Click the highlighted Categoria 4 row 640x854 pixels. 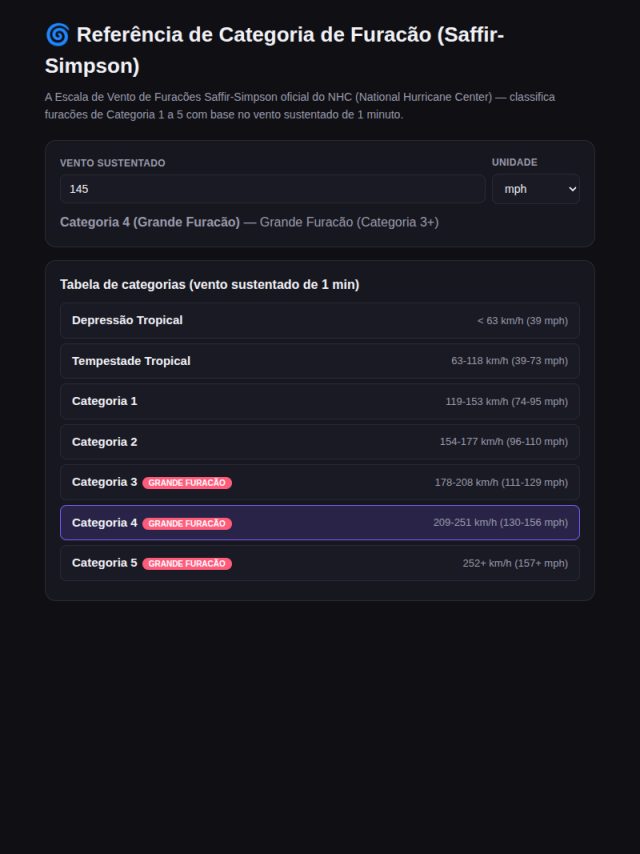coord(320,523)
